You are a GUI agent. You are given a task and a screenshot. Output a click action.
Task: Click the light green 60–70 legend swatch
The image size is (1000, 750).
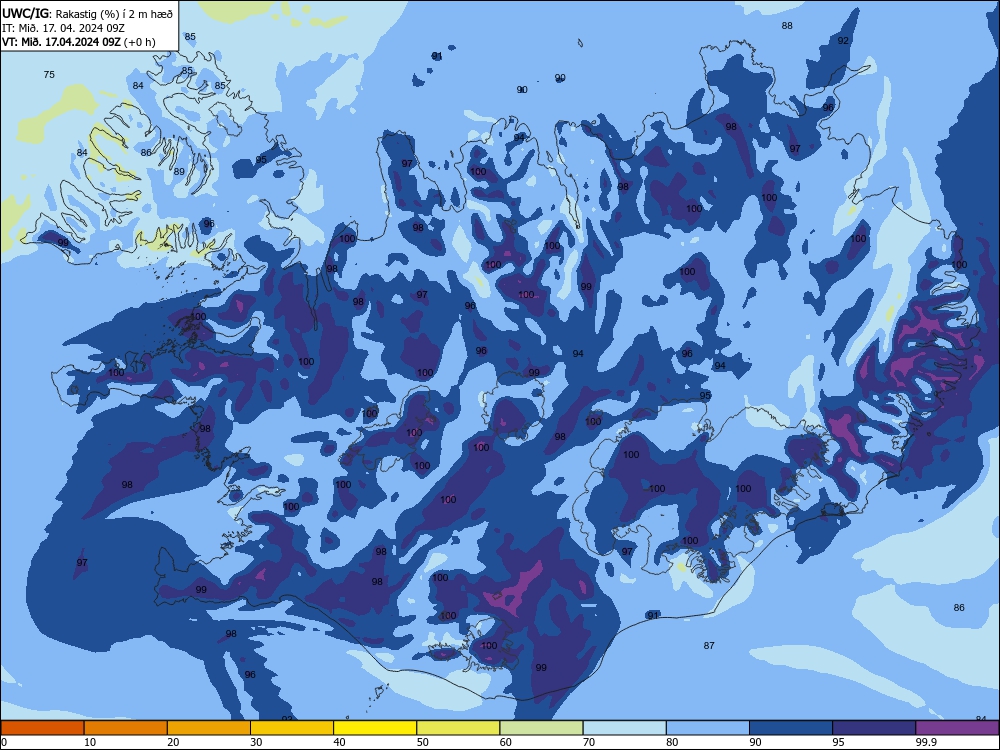coord(541,728)
